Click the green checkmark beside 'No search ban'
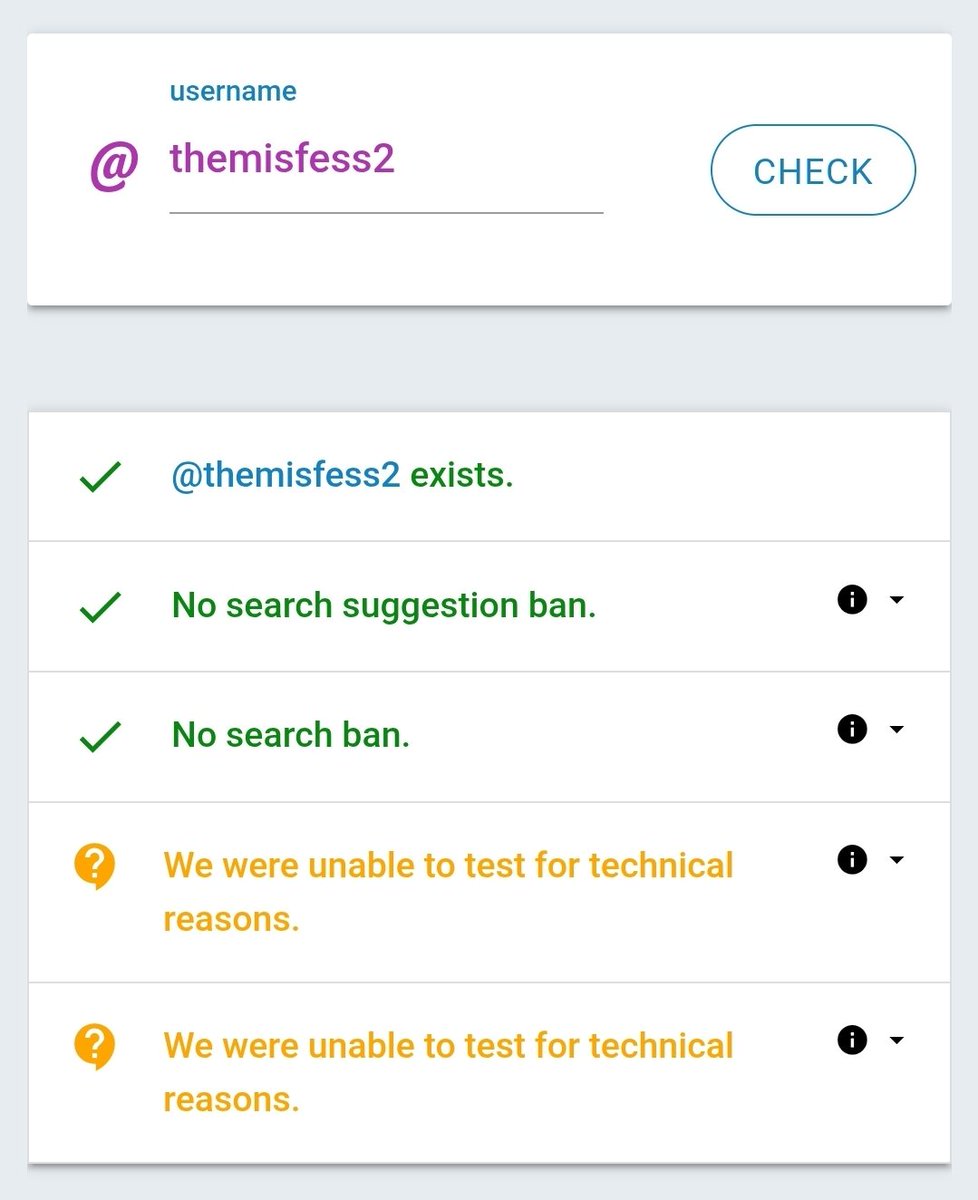This screenshot has height=1200, width=978. pyautogui.click(x=100, y=737)
